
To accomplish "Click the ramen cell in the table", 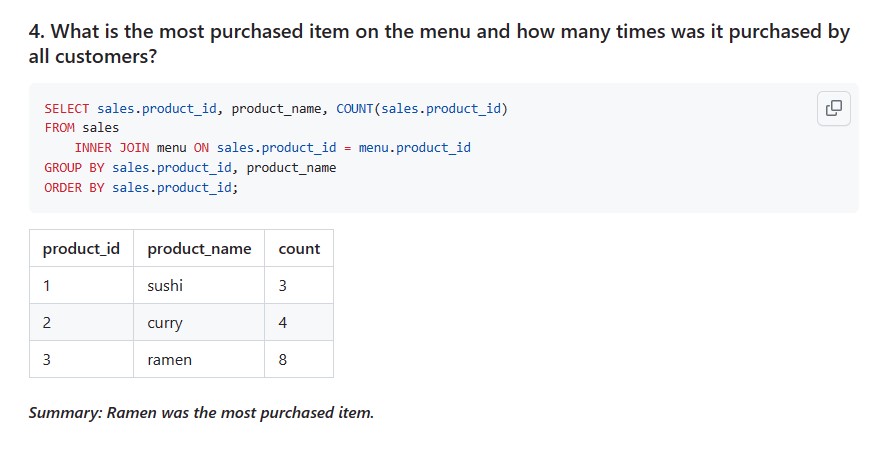I will pyautogui.click(x=199, y=359).
